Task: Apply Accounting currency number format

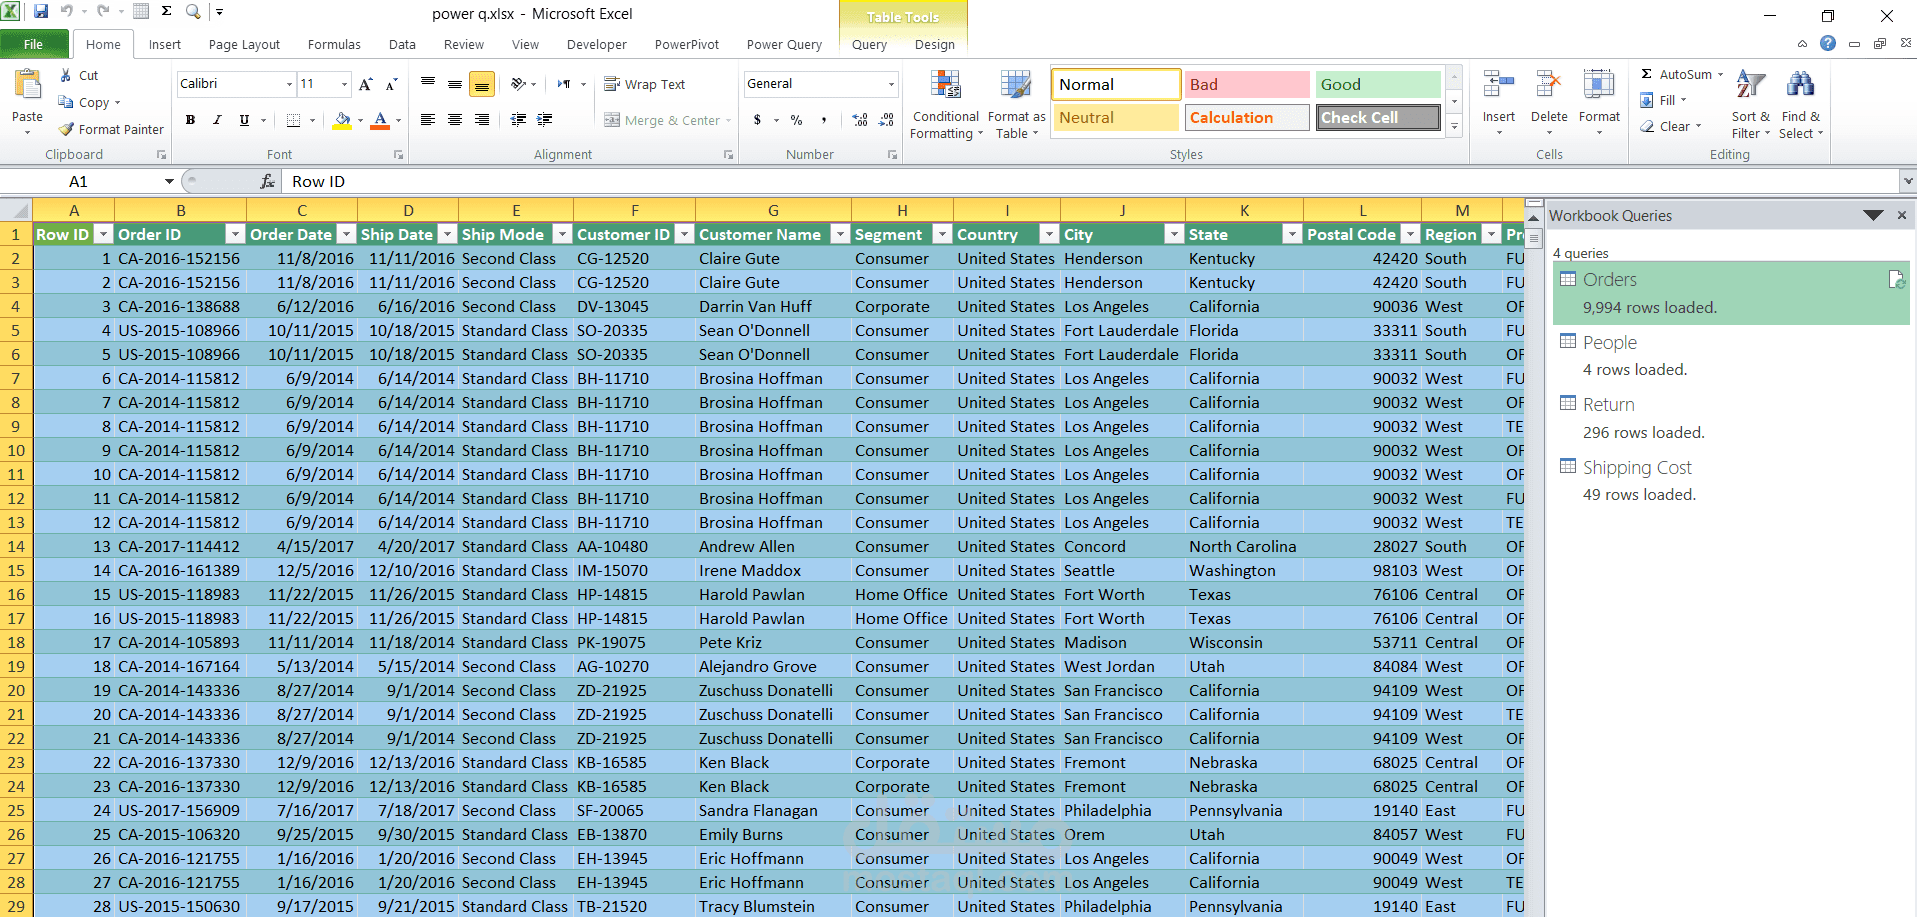Action: [758, 120]
